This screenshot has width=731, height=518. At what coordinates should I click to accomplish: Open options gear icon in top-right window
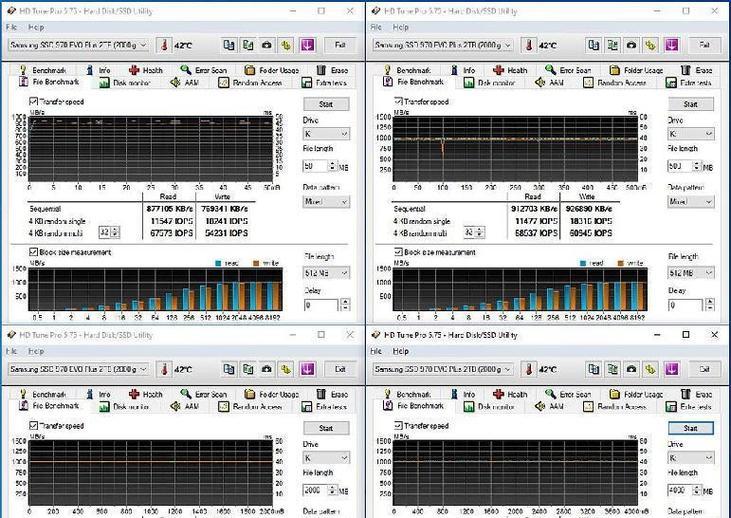coord(650,45)
